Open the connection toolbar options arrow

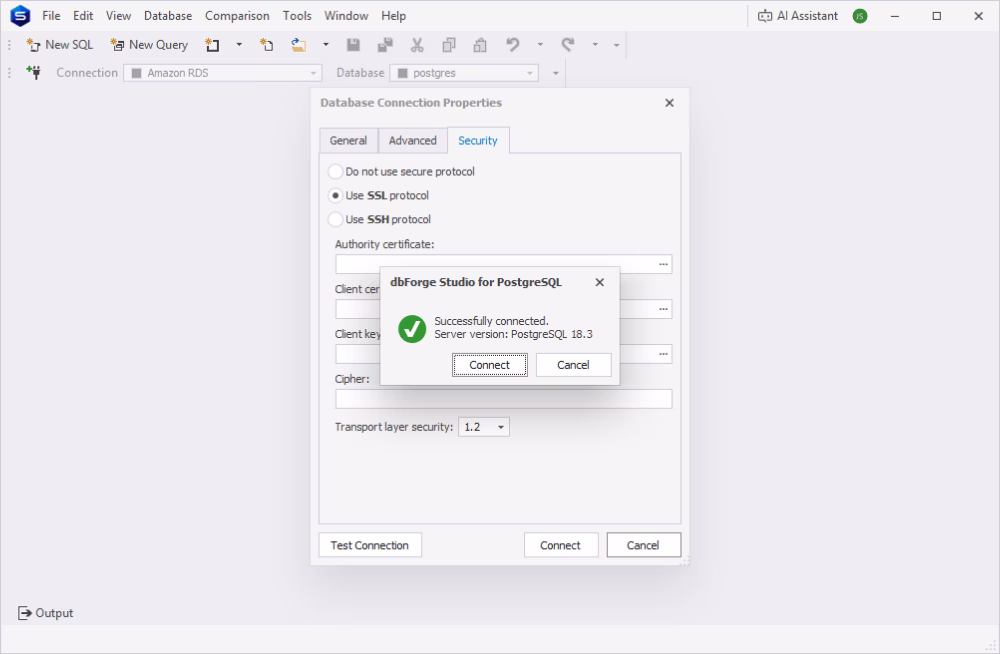555,73
